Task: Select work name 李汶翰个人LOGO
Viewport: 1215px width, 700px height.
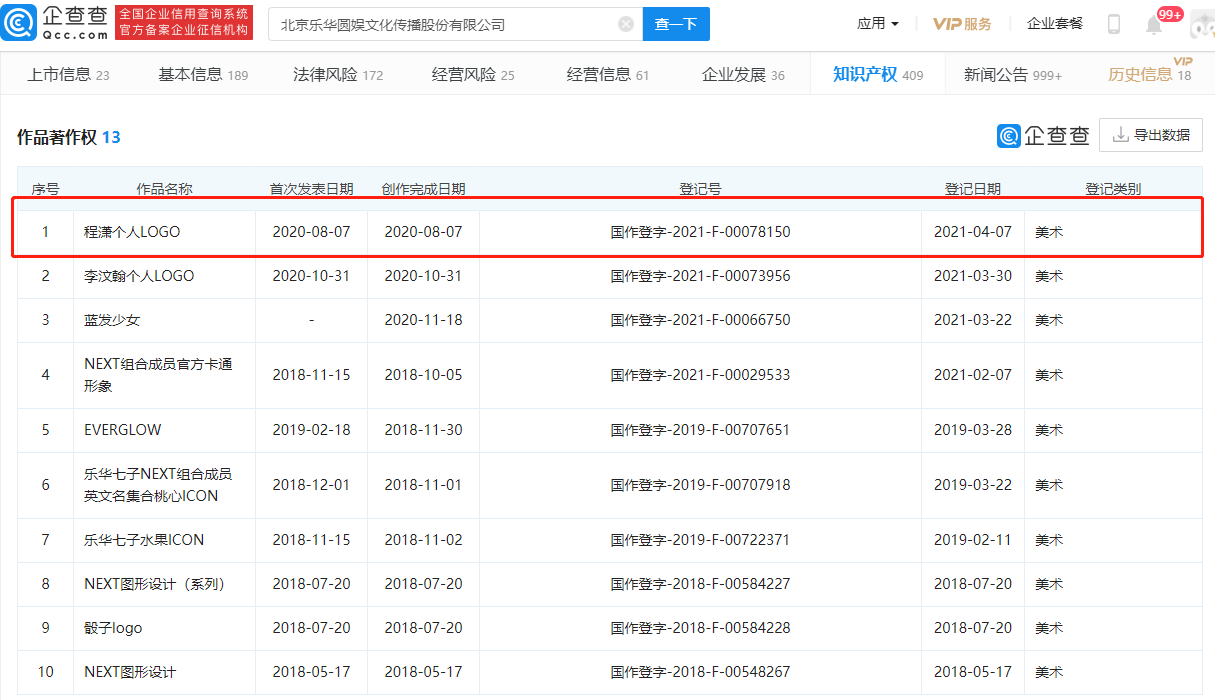Action: pos(139,276)
